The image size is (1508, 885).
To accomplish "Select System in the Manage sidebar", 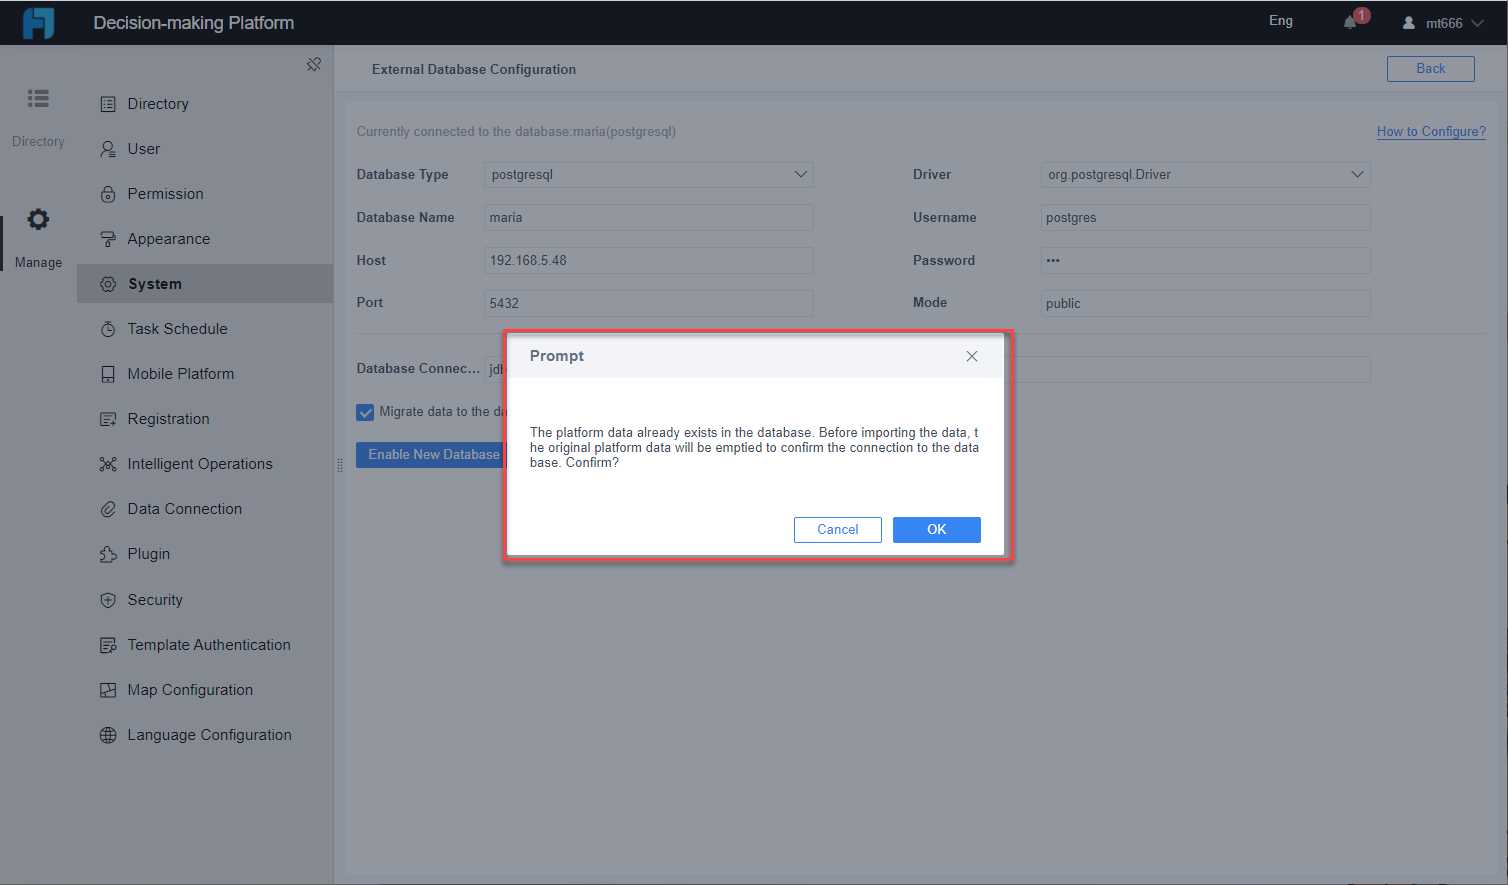I will [158, 283].
